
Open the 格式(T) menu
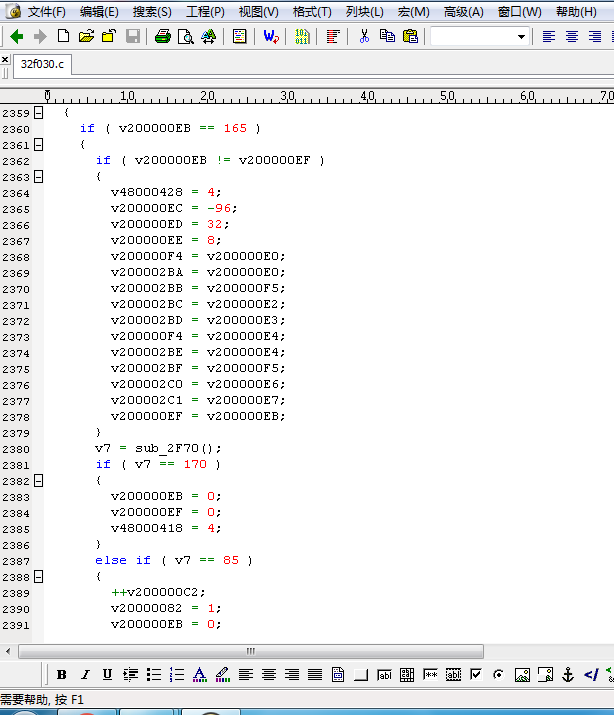[x=312, y=12]
